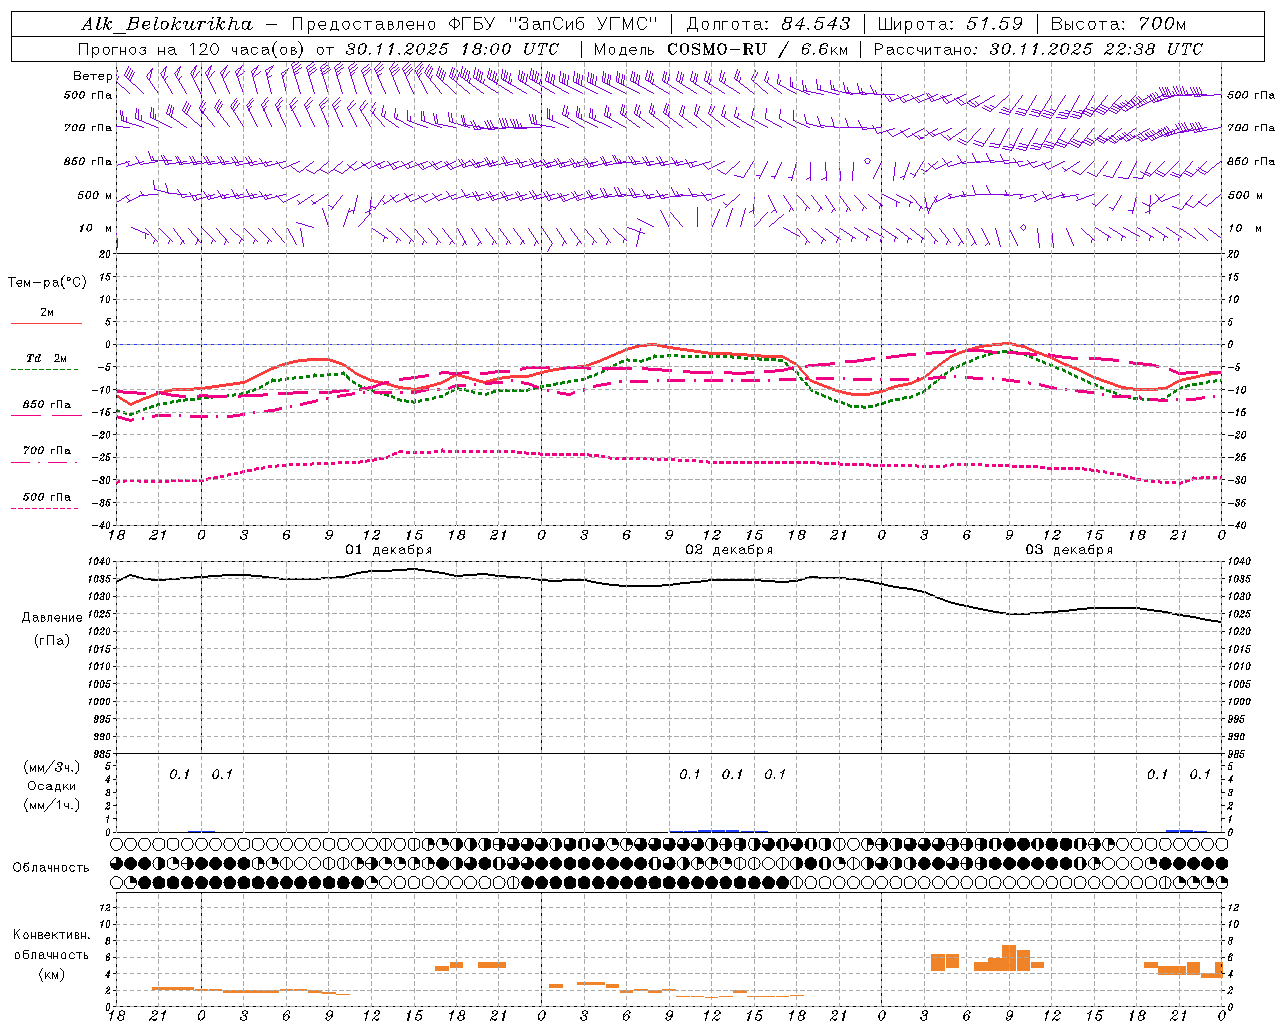Click the 'Ветер' wind panel label
Viewport: 1280px width, 1024px height.
[x=92, y=76]
